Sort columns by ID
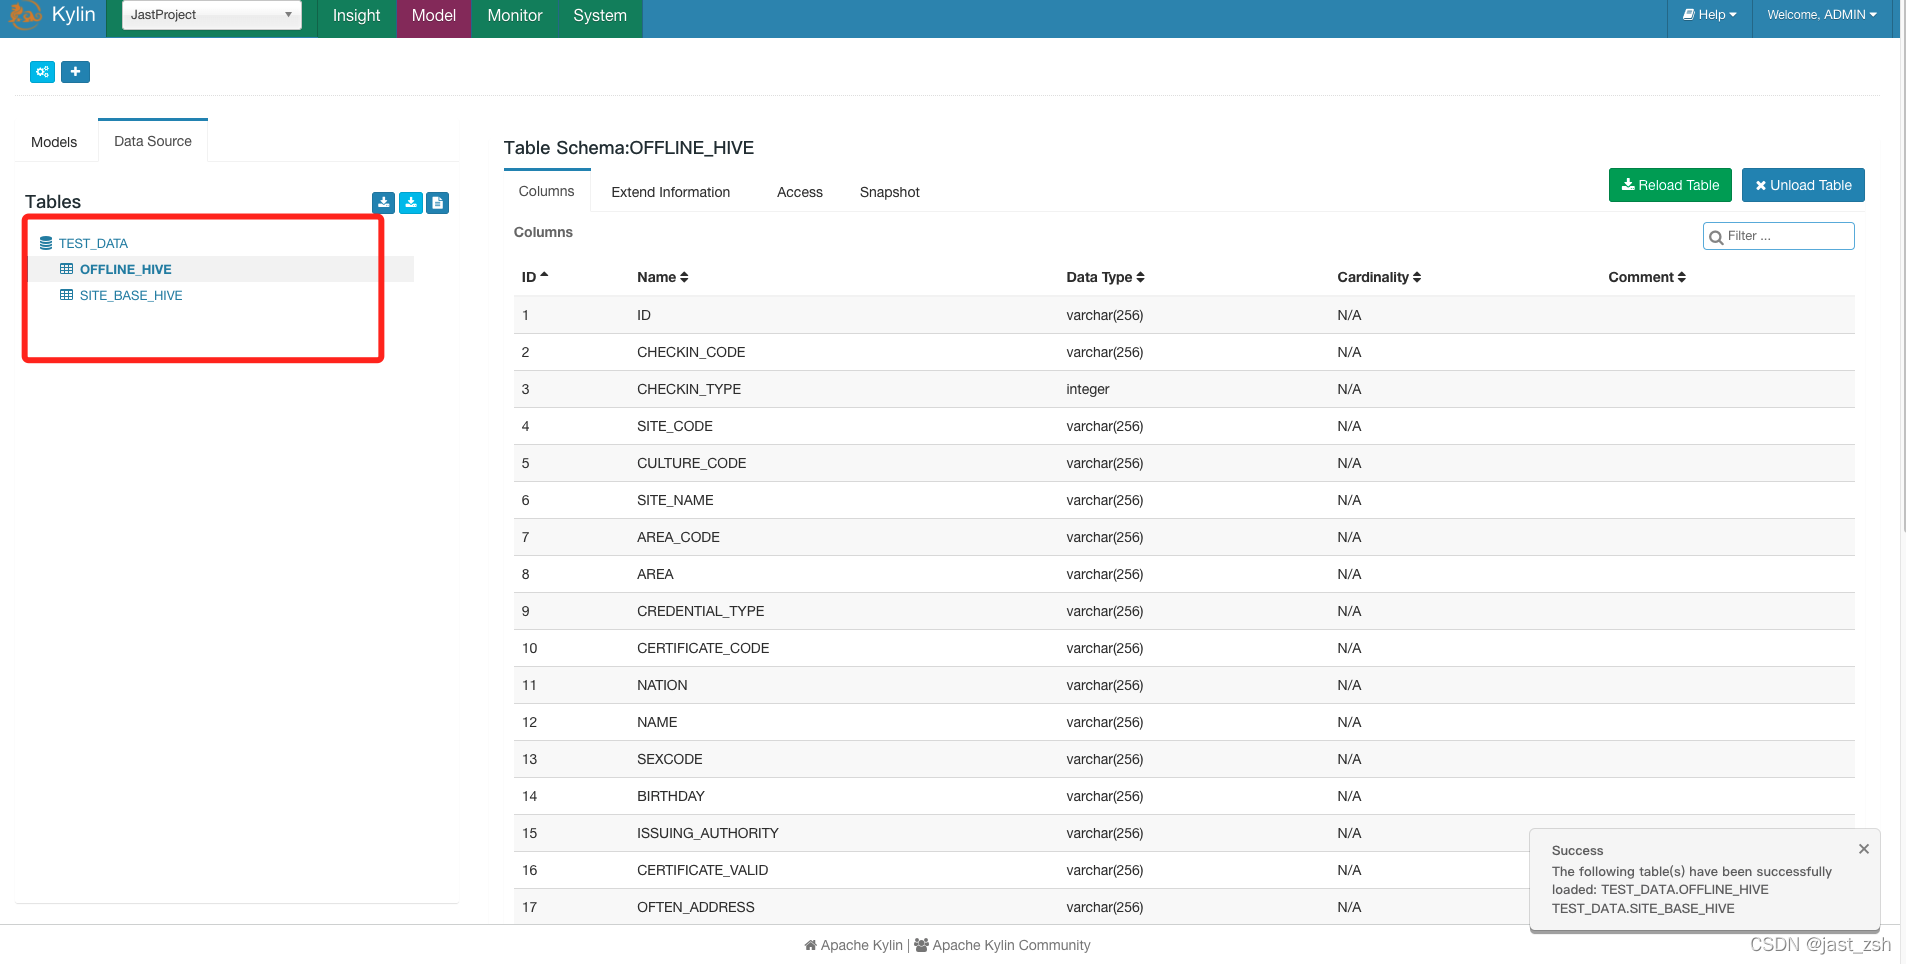 (x=535, y=277)
